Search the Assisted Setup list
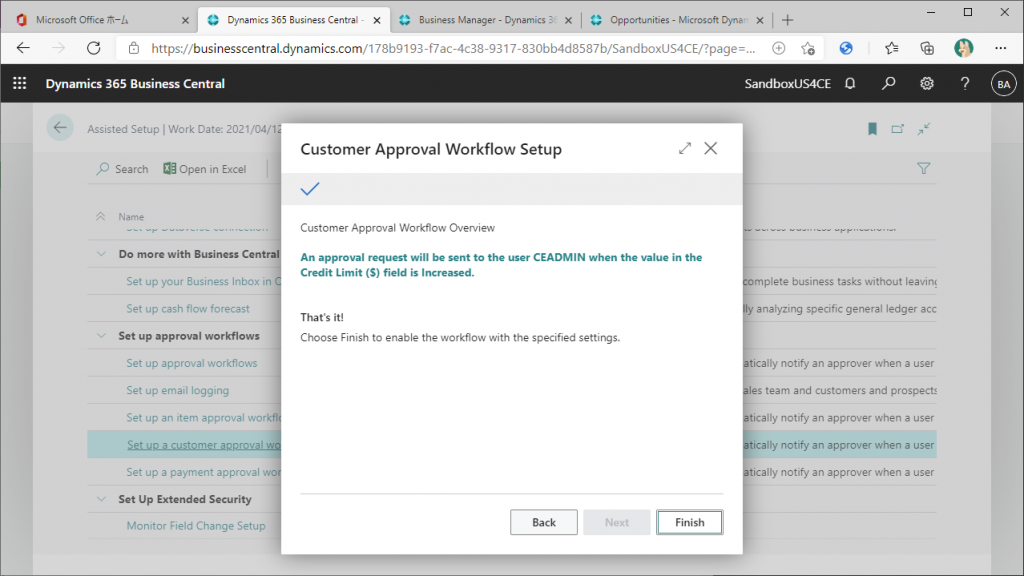Viewport: 1024px width, 576px height. click(x=122, y=169)
